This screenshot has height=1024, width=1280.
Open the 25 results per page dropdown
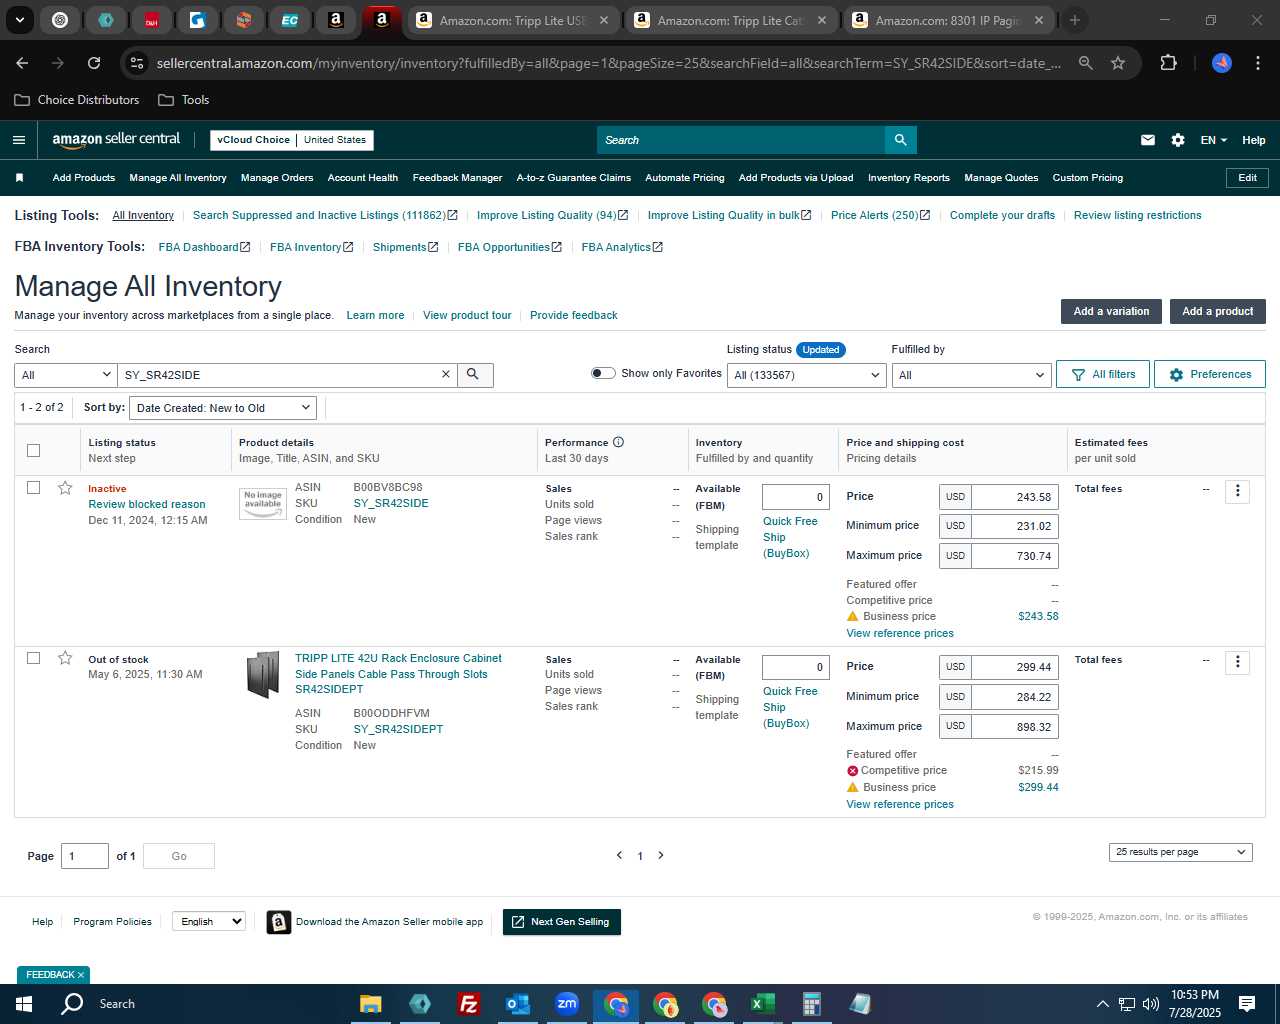(1180, 852)
